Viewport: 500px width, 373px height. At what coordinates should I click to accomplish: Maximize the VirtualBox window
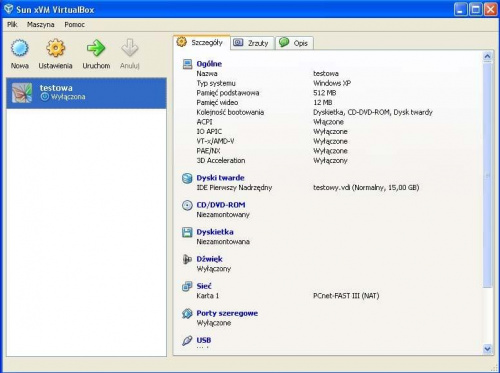[x=476, y=9]
